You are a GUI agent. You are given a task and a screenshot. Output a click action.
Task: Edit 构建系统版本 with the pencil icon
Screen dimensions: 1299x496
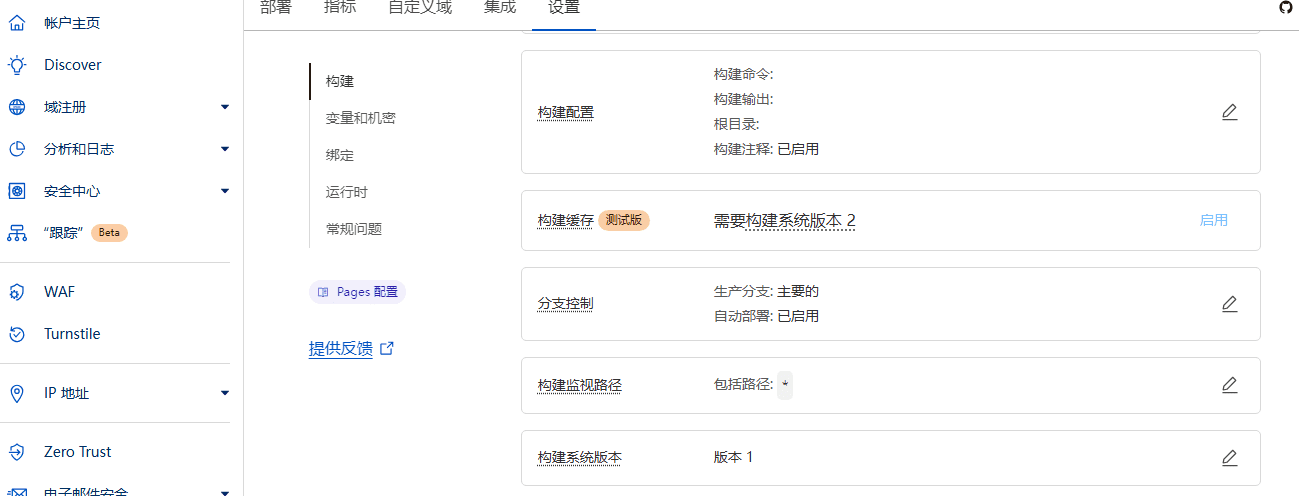(x=1229, y=458)
